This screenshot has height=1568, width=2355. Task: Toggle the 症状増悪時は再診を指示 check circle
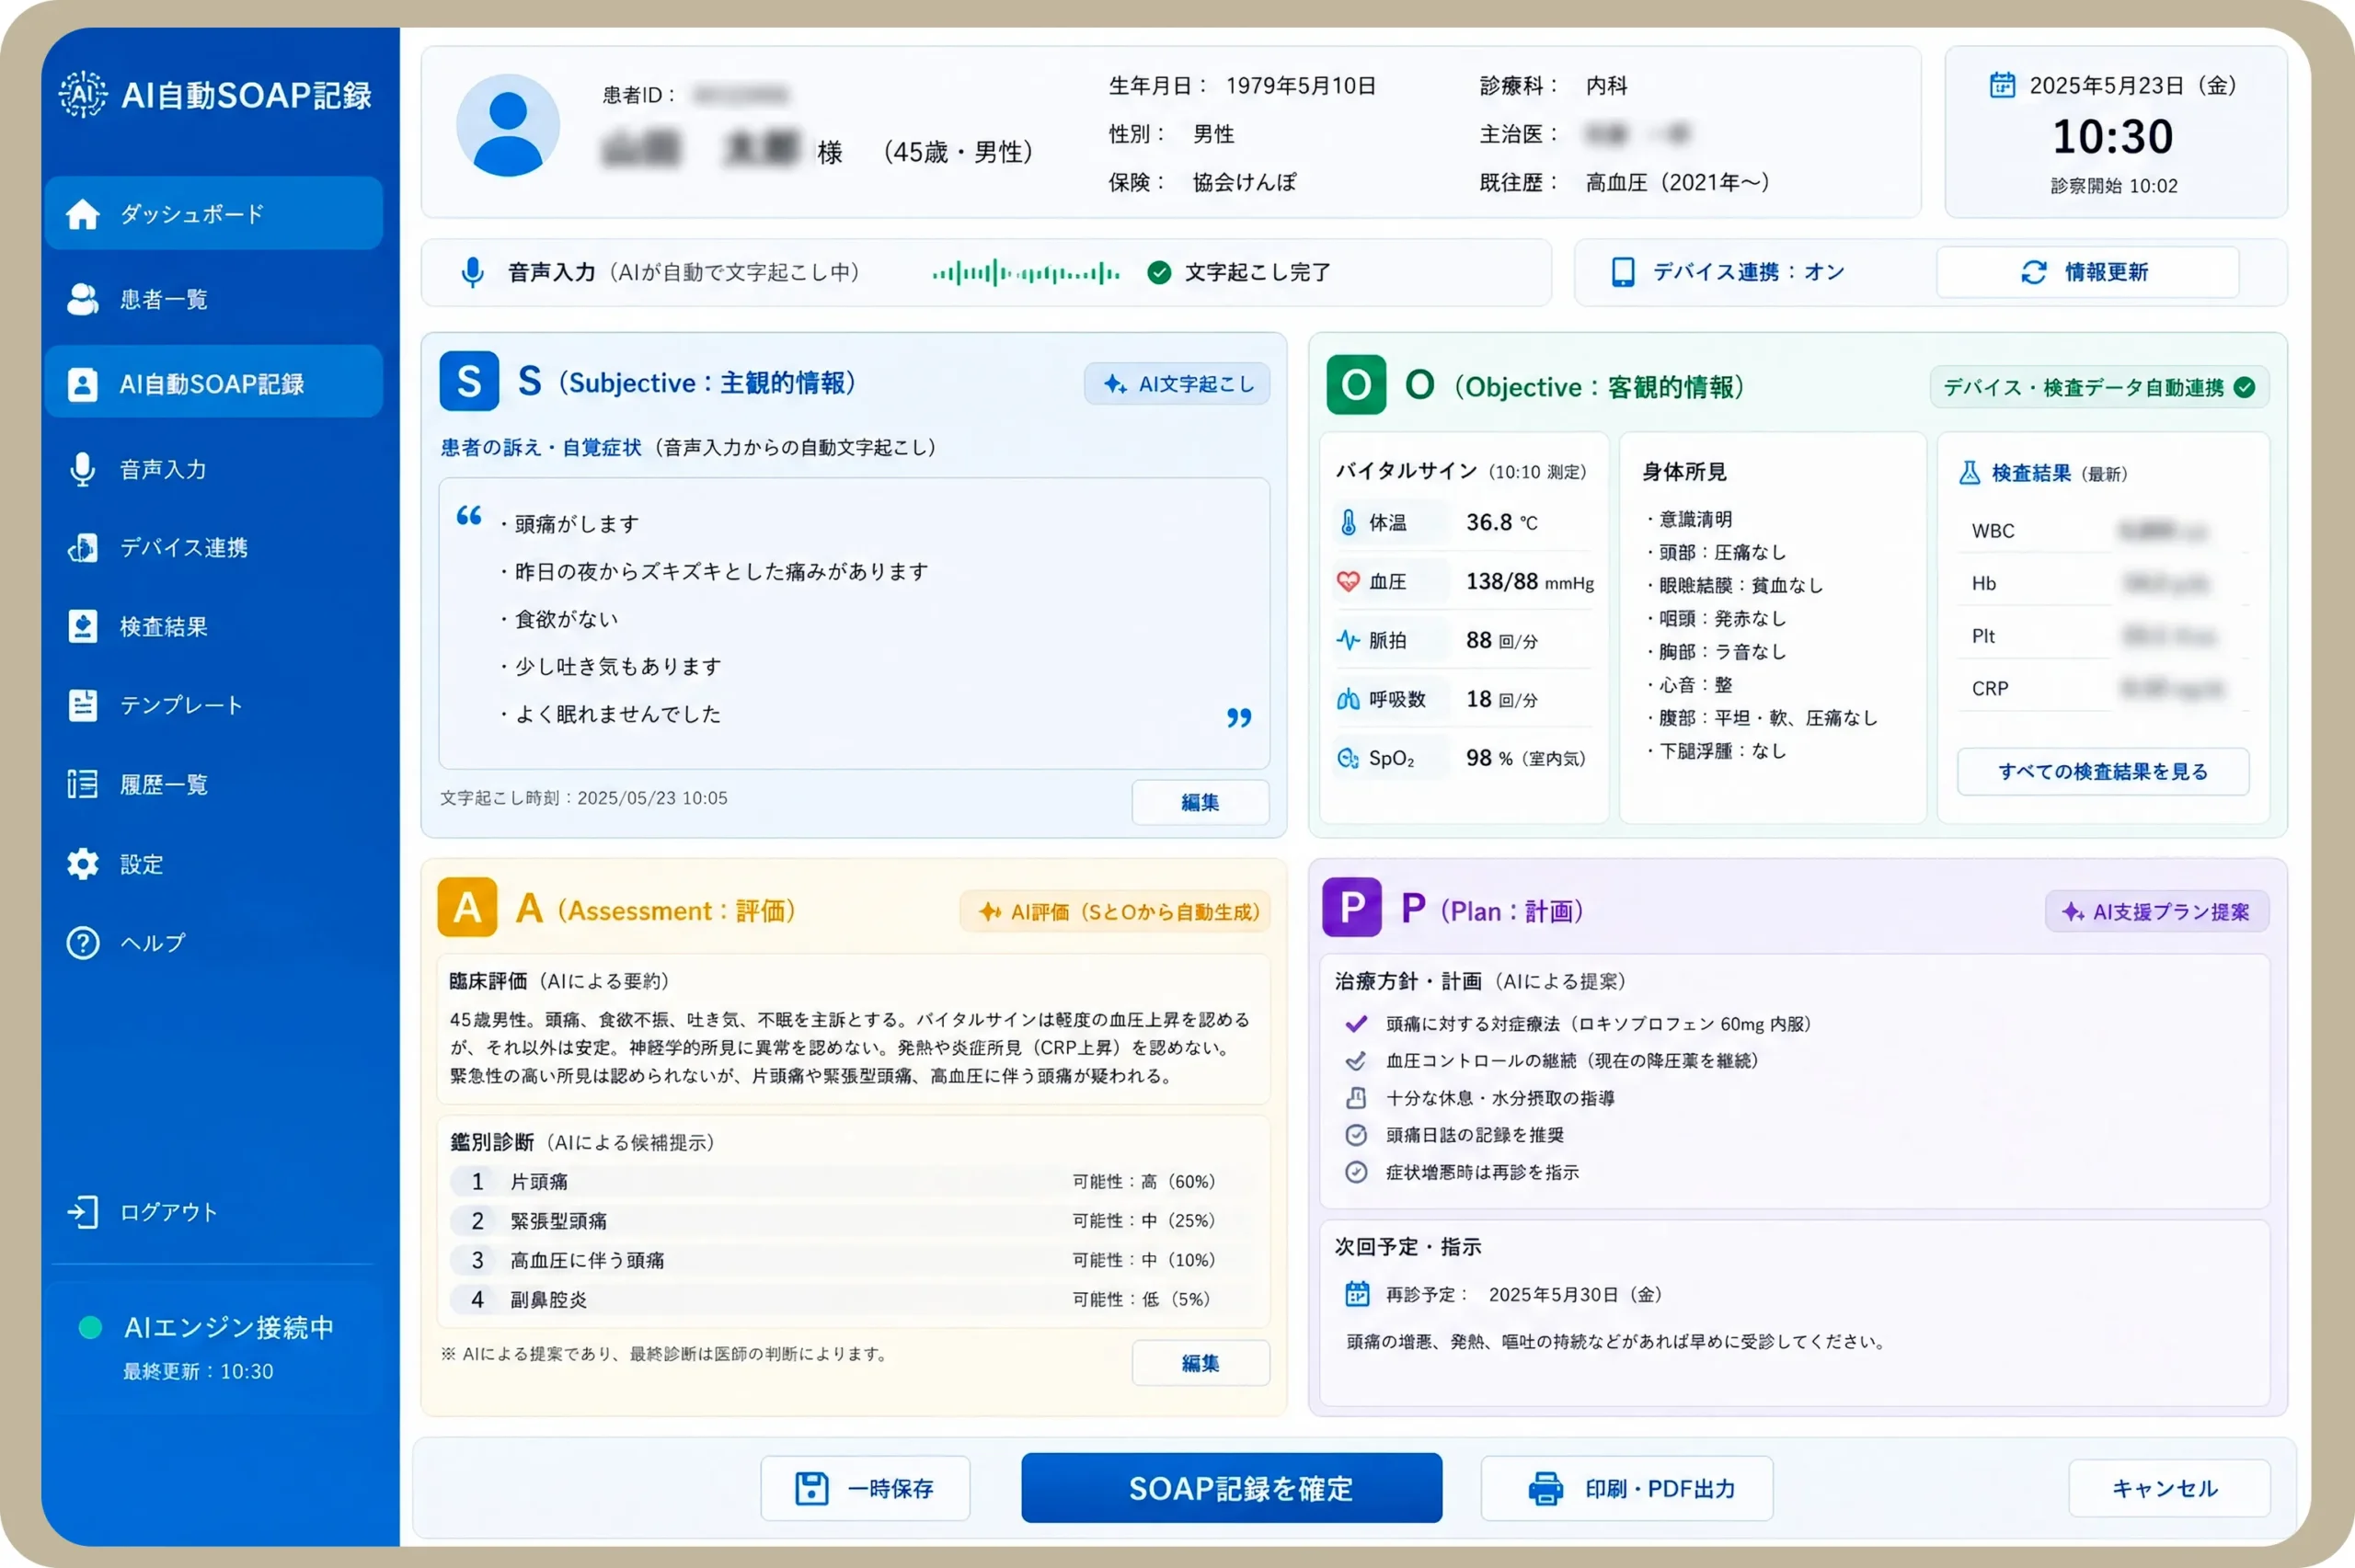(1356, 1172)
